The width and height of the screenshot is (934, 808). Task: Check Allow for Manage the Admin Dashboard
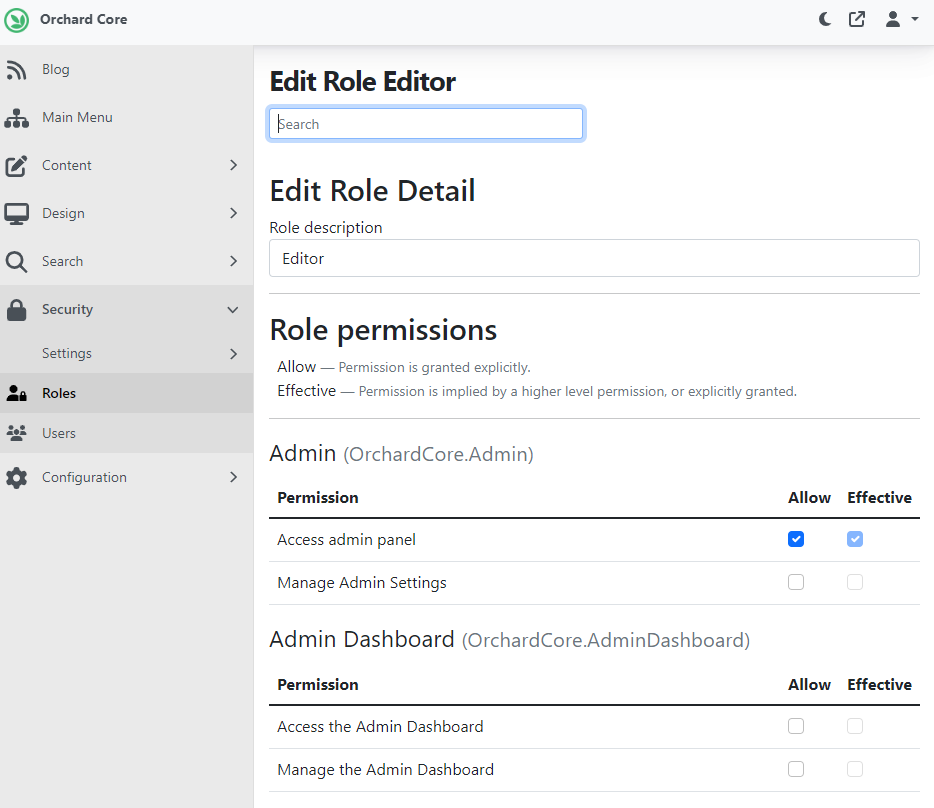pyautogui.click(x=796, y=769)
